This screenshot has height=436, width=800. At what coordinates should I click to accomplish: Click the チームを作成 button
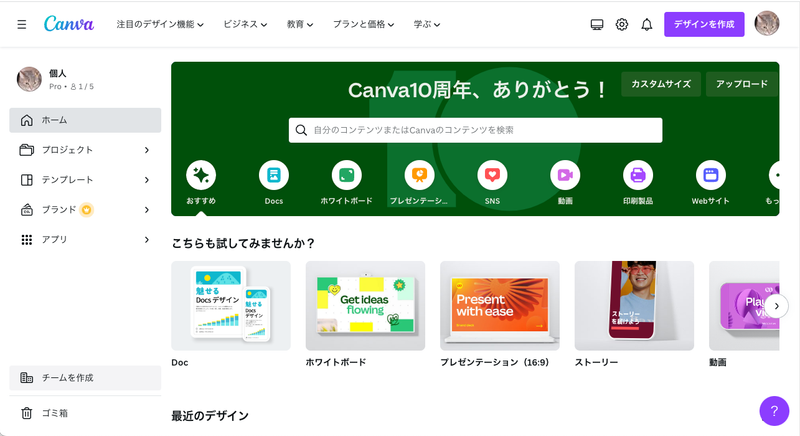coord(85,378)
